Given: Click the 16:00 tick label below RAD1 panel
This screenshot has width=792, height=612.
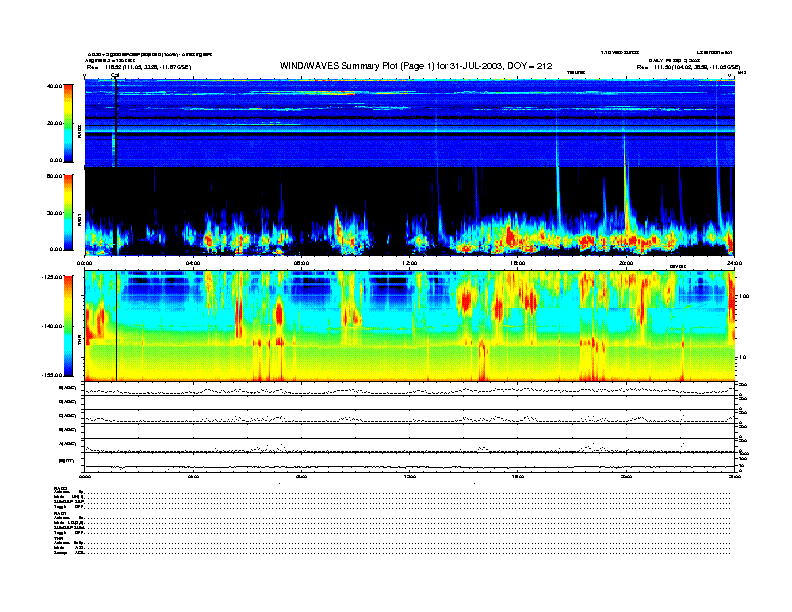Looking at the screenshot, I should click(518, 263).
